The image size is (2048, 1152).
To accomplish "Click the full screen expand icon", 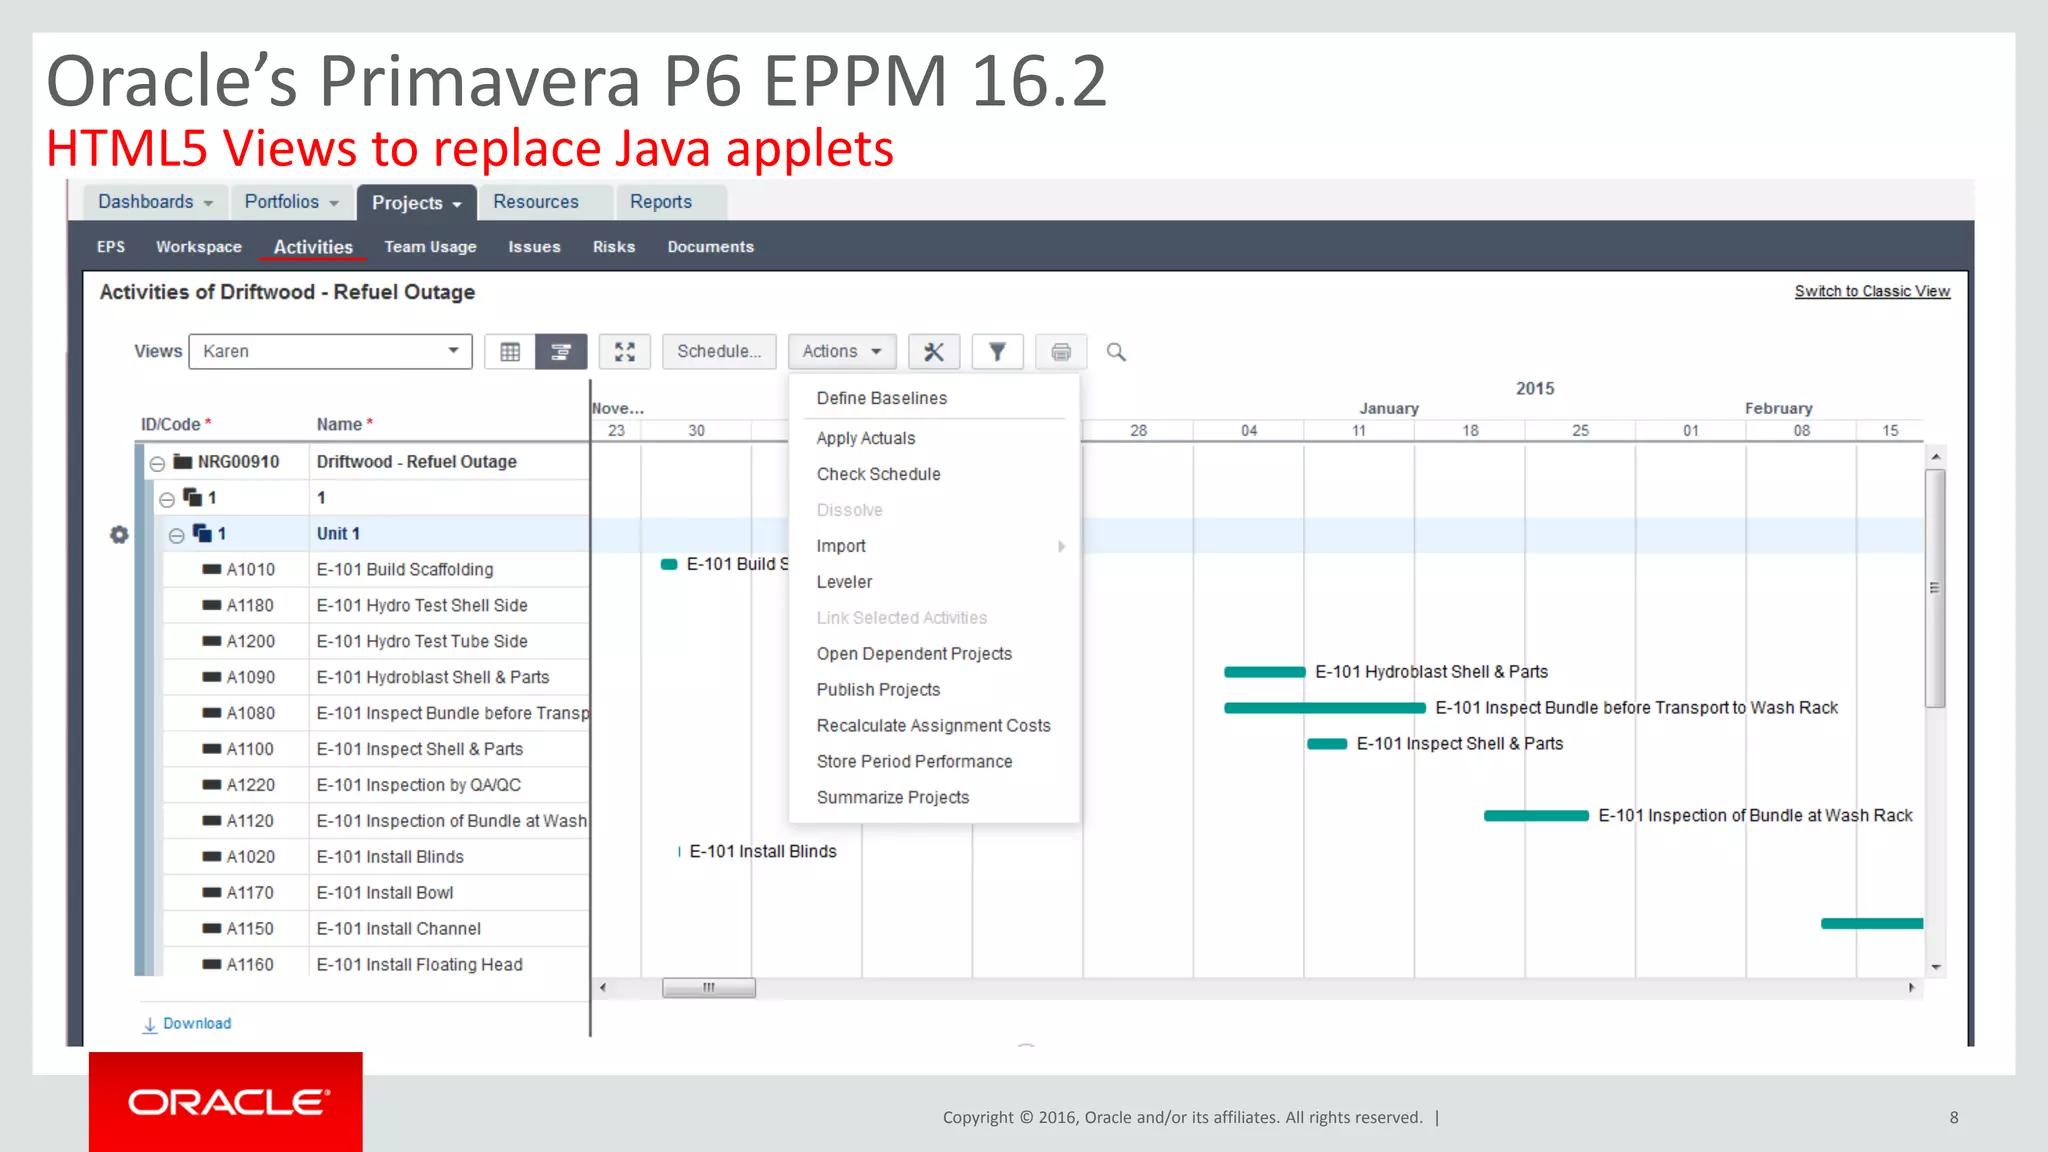I will pyautogui.click(x=625, y=352).
